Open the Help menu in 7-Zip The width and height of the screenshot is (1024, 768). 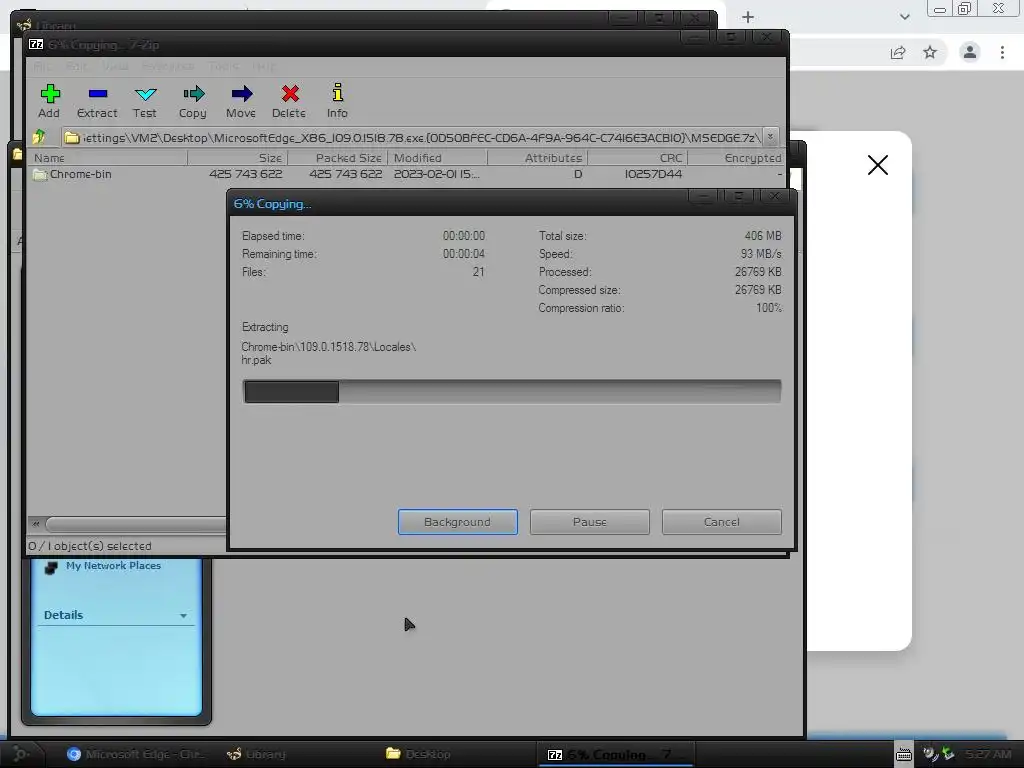264,67
